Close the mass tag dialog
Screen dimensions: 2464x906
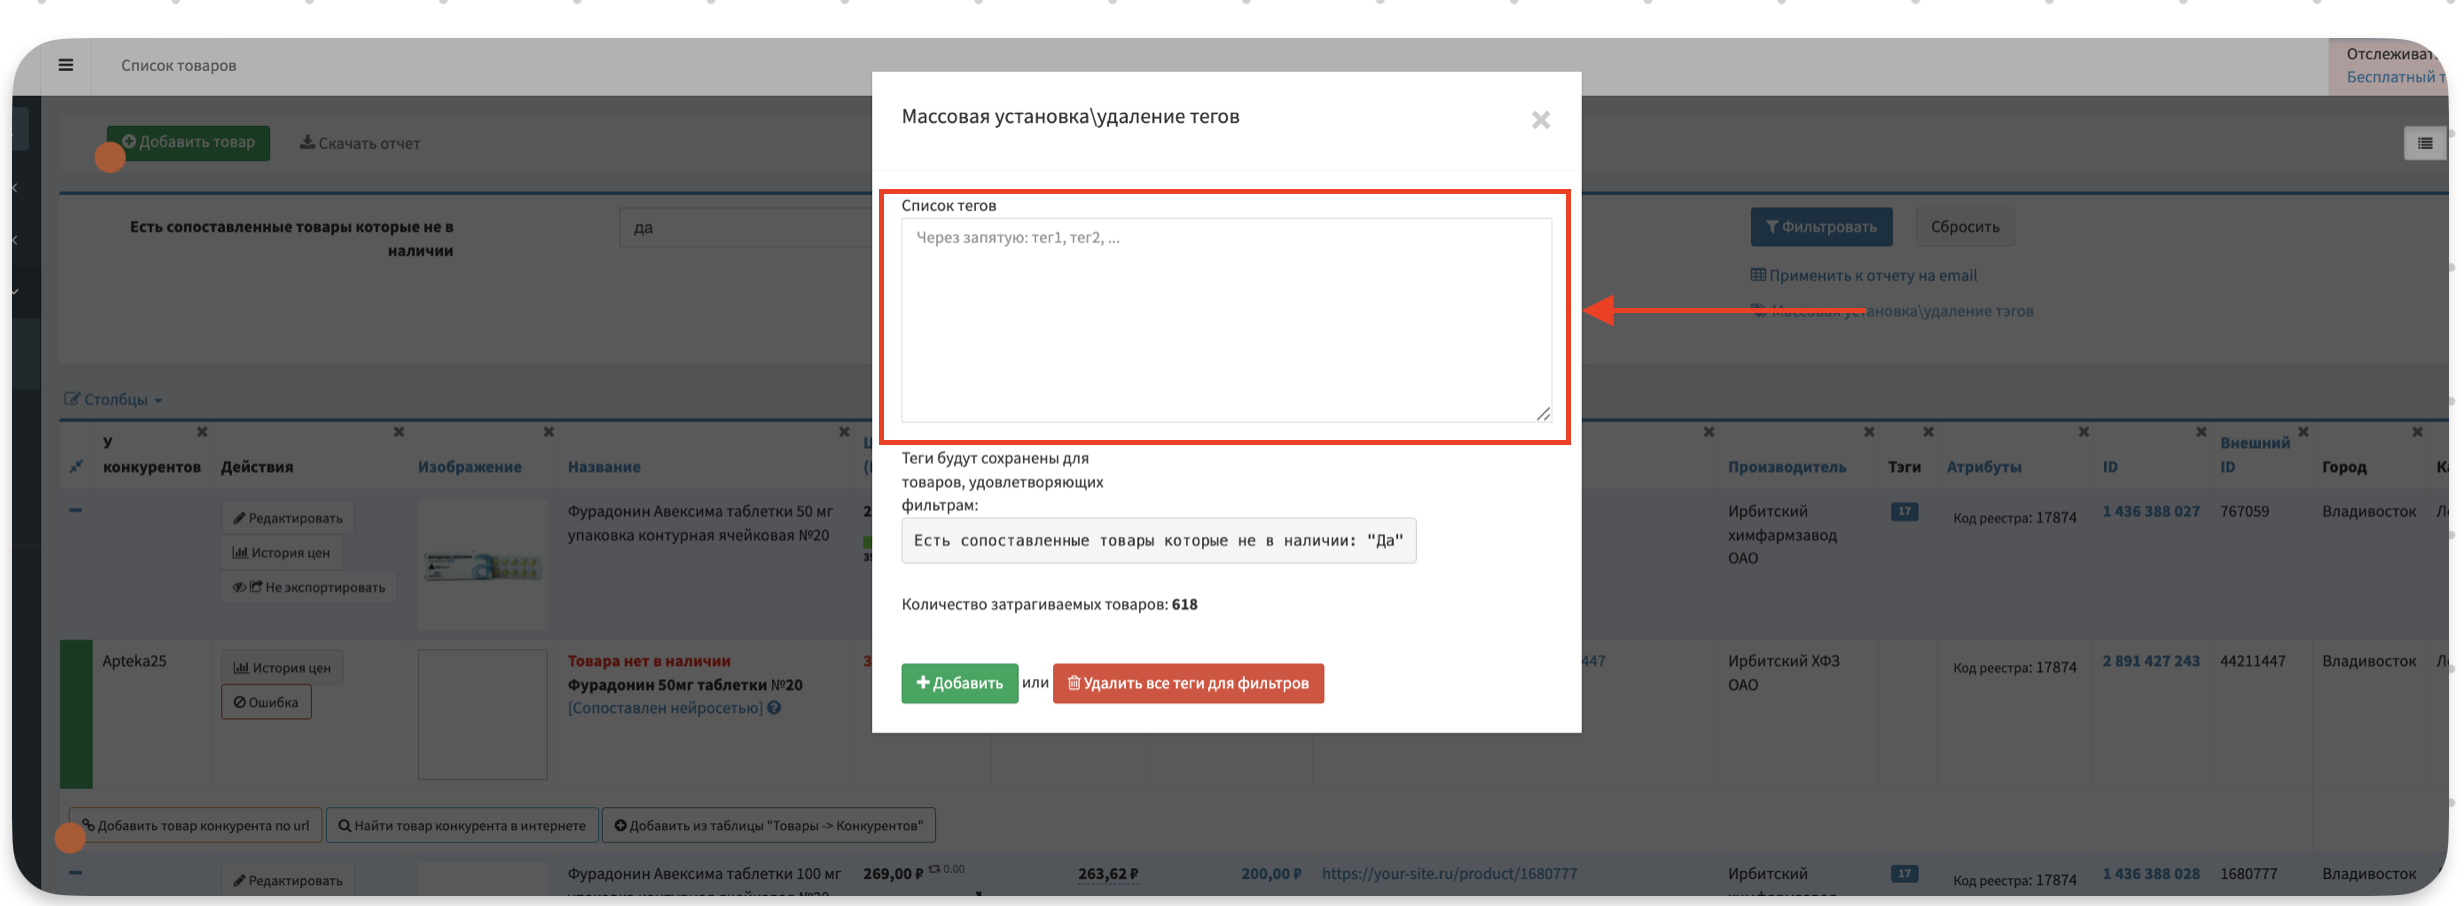1540,120
